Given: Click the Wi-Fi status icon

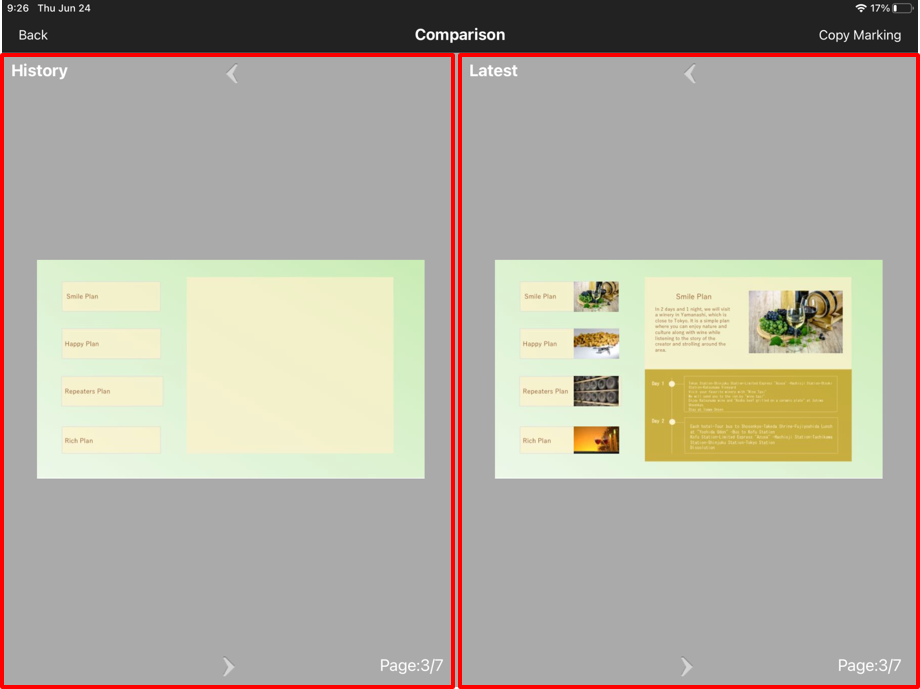Looking at the screenshot, I should (860, 8).
